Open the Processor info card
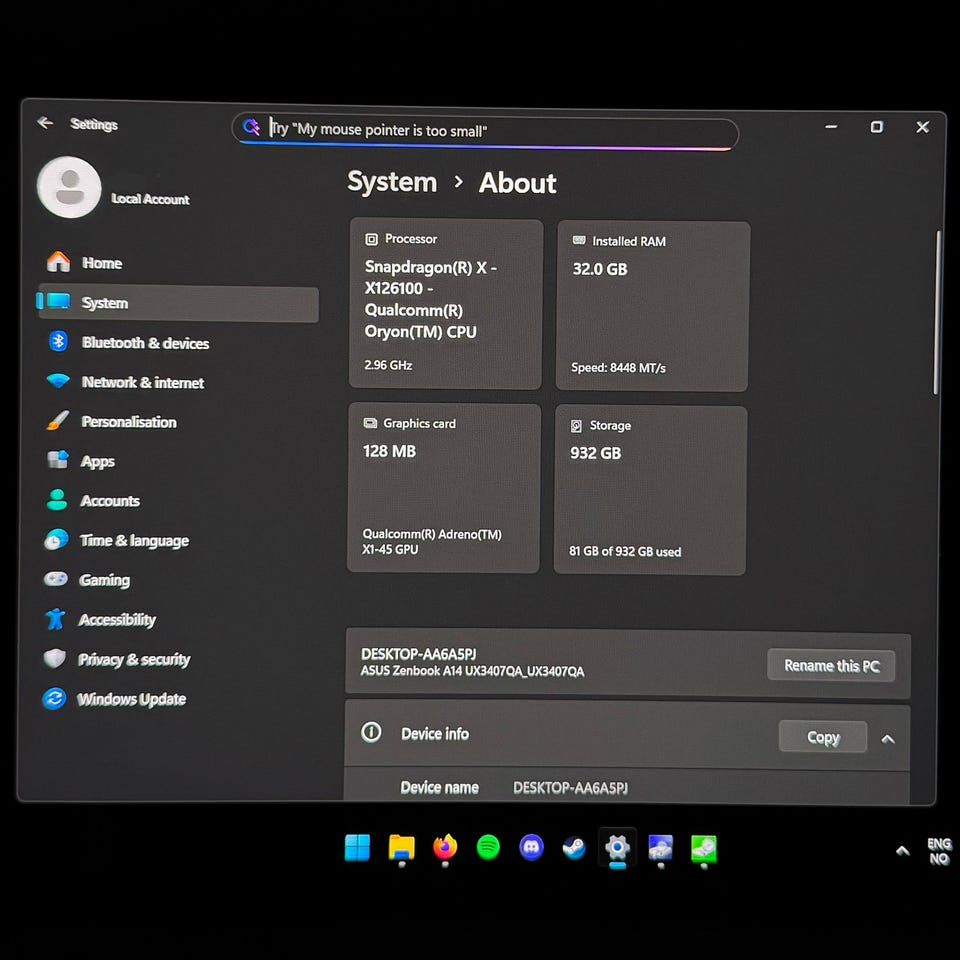The height and width of the screenshot is (960, 960). [x=446, y=304]
